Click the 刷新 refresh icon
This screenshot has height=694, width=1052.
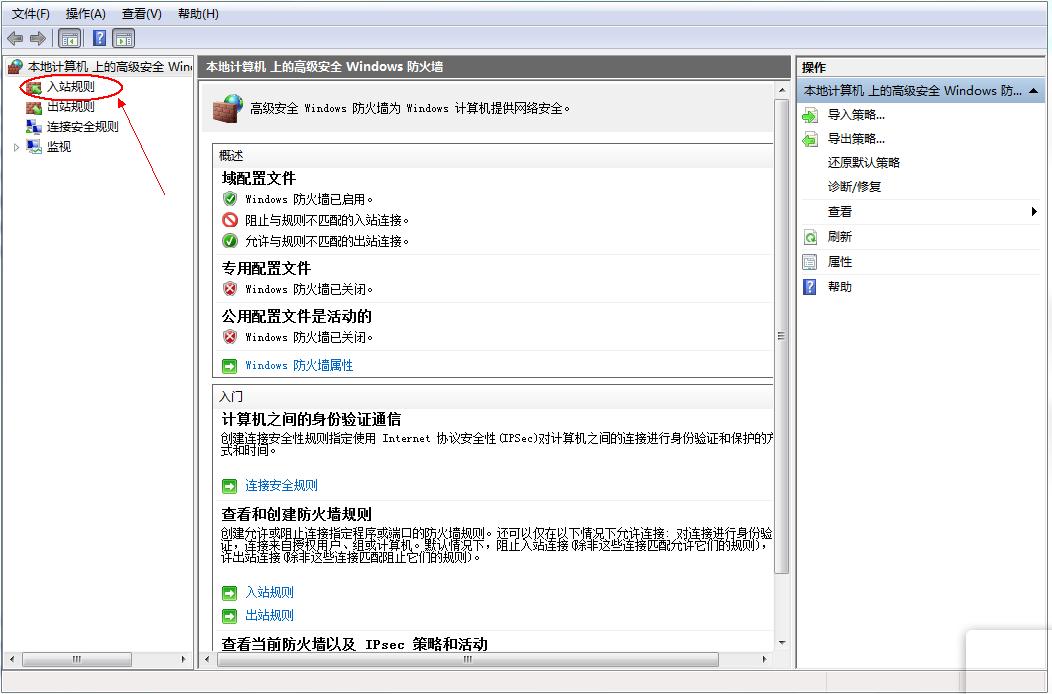coord(810,237)
